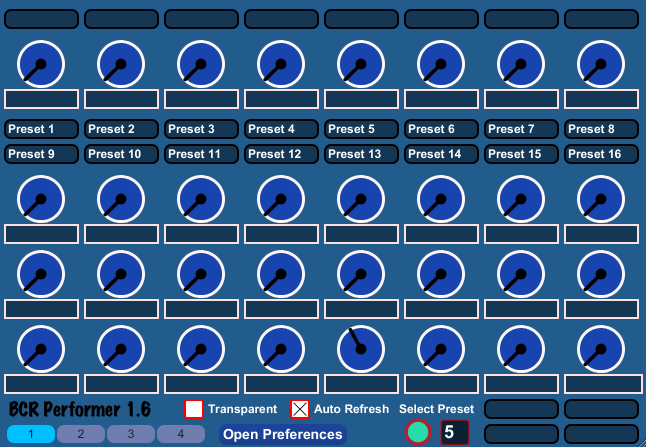
Task: Click the last knob in the second knob row
Action: 601,199
